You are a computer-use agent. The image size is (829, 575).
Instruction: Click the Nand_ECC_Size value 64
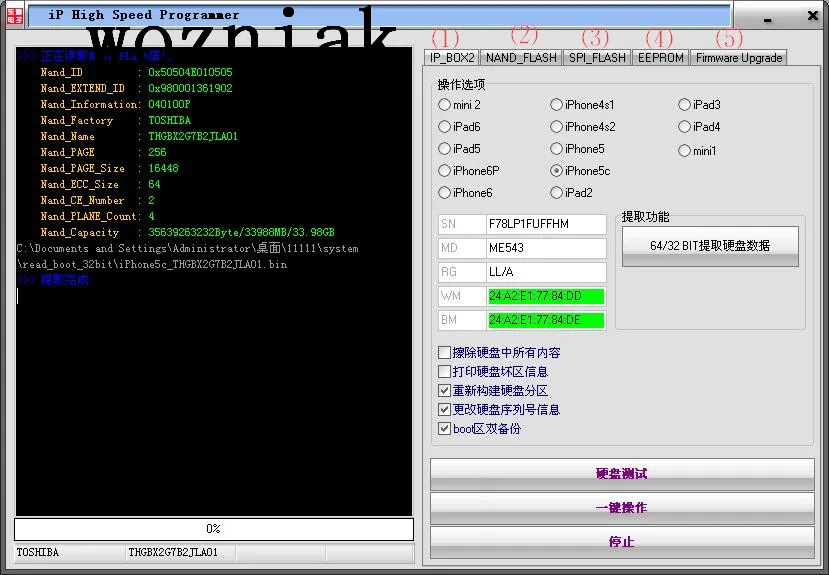(154, 184)
